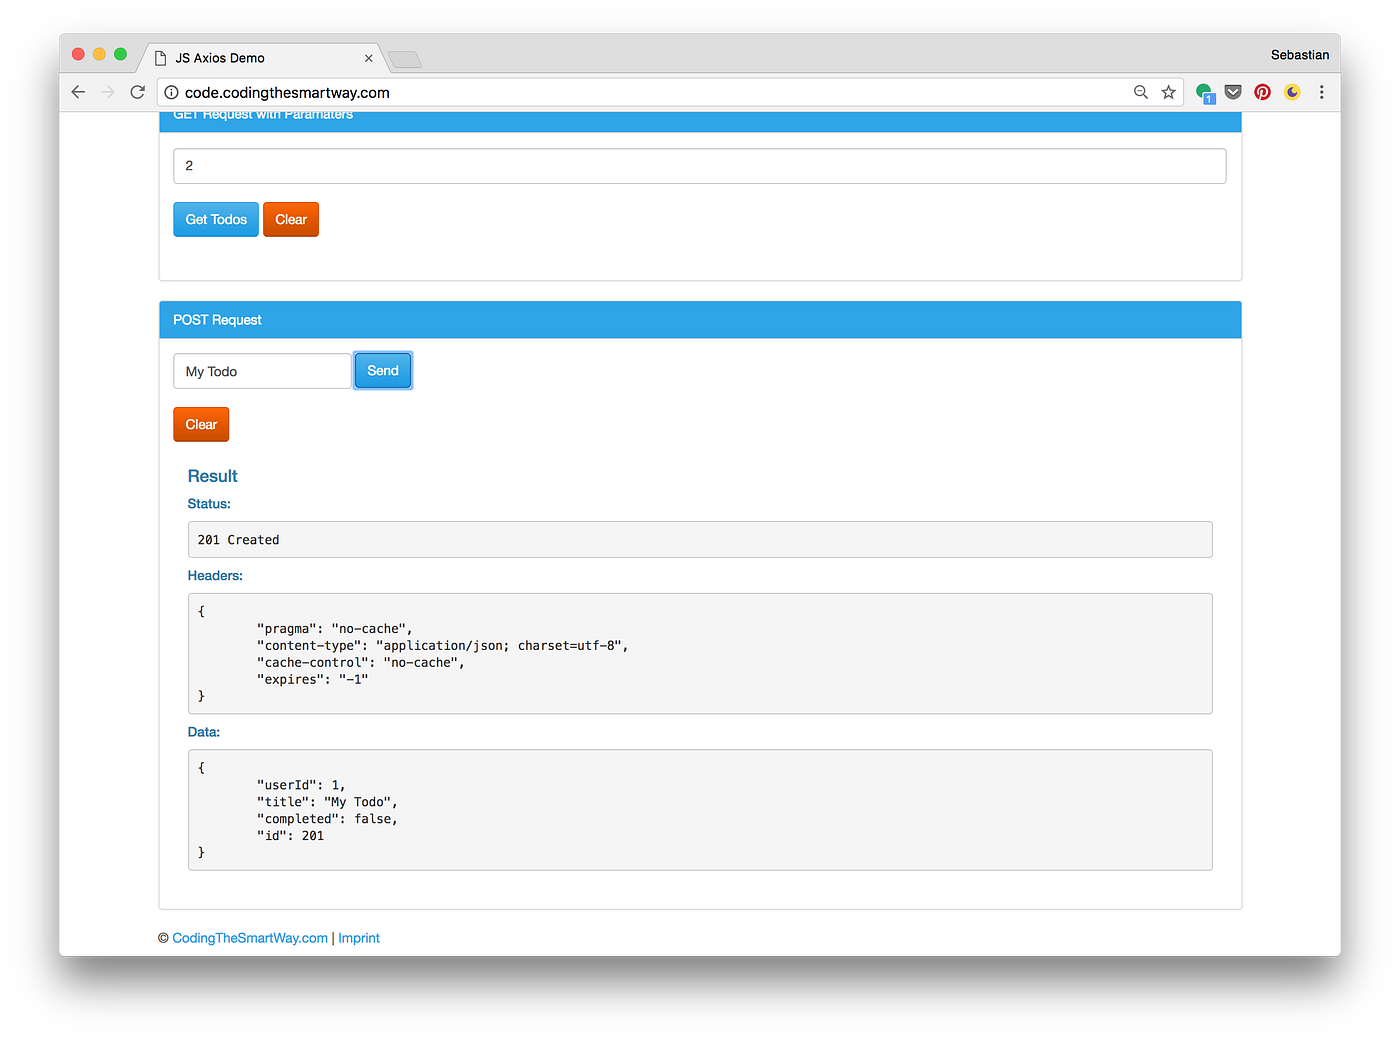Save the page with the Pocket icon

tap(1232, 91)
